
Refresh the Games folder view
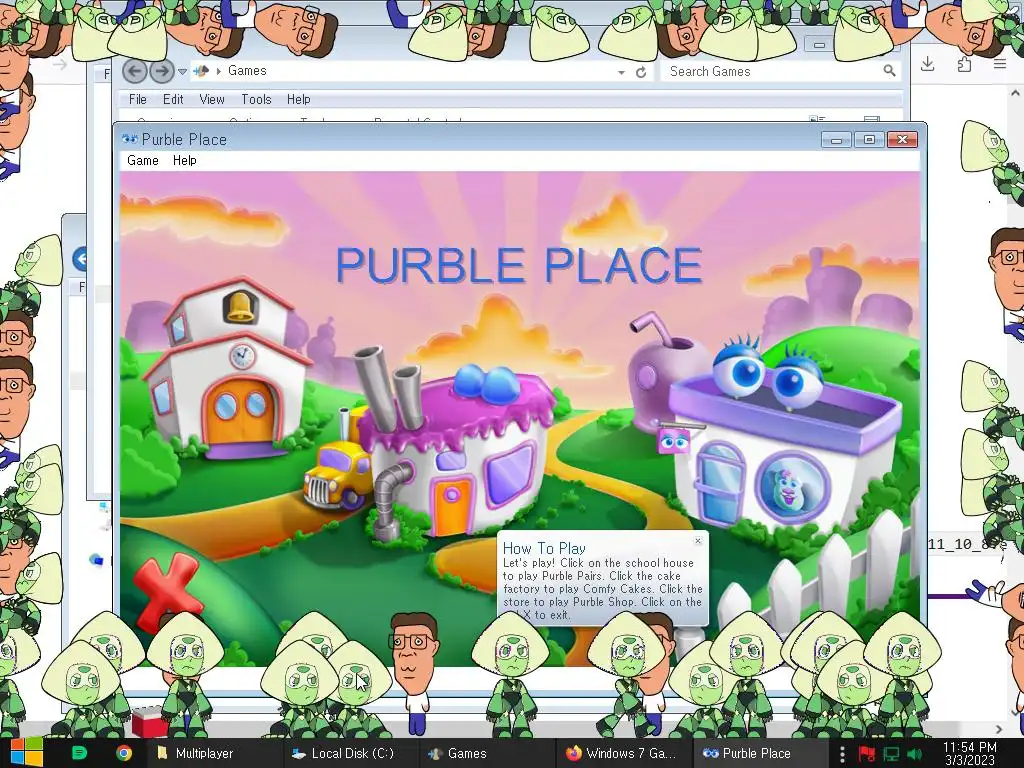click(x=641, y=72)
